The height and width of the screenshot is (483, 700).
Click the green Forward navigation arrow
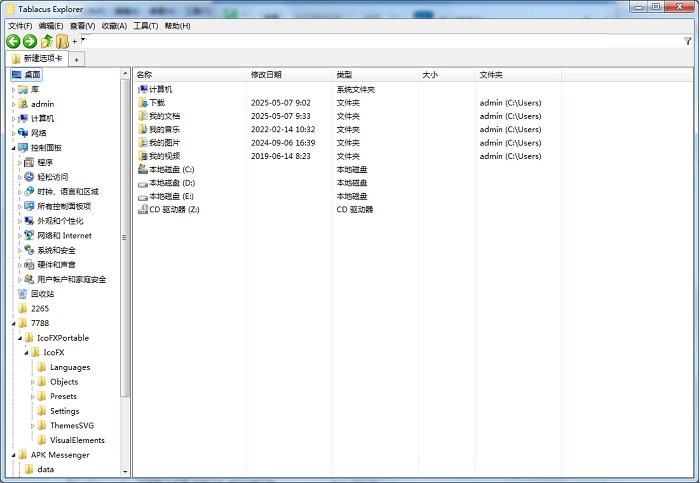pos(30,41)
